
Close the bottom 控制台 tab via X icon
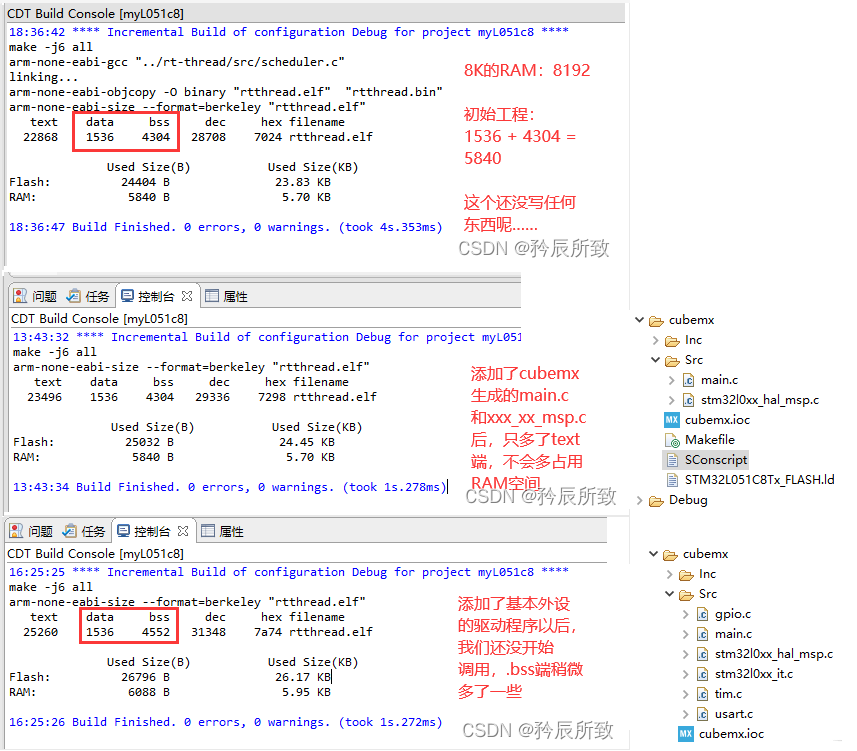[183, 531]
